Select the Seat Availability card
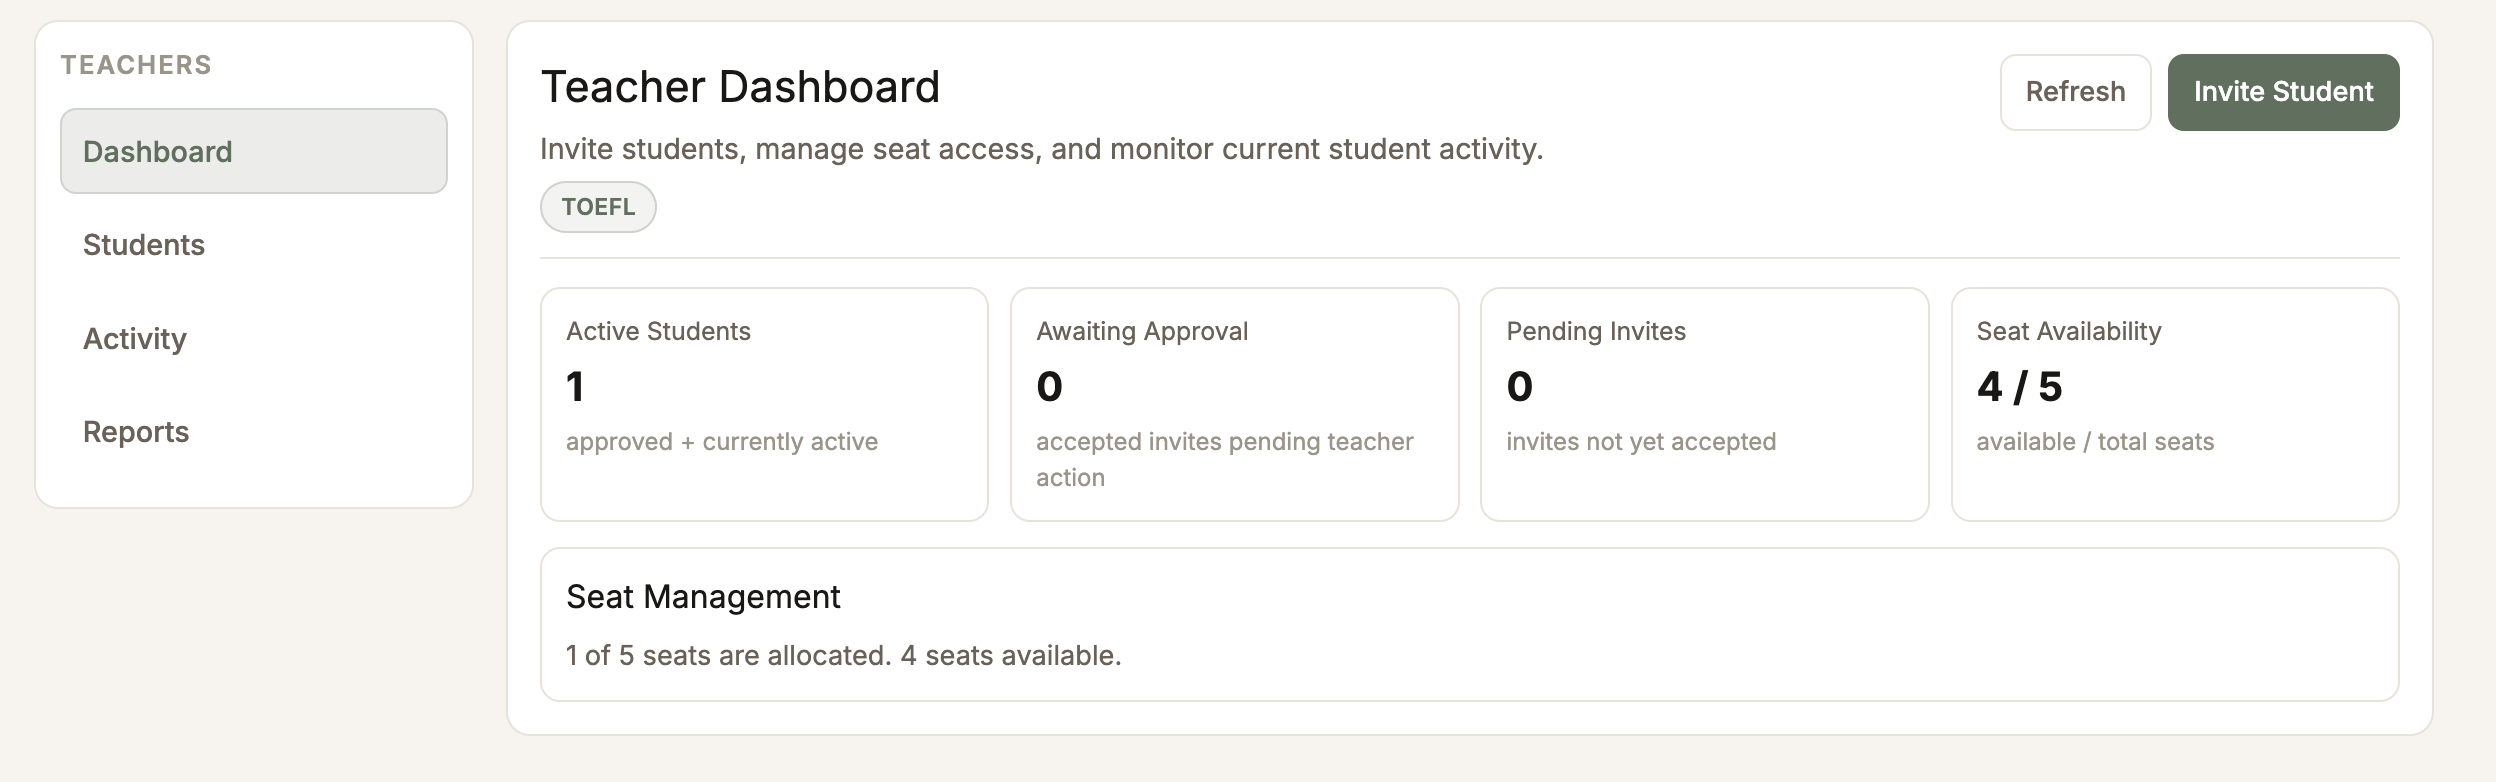 (2174, 403)
